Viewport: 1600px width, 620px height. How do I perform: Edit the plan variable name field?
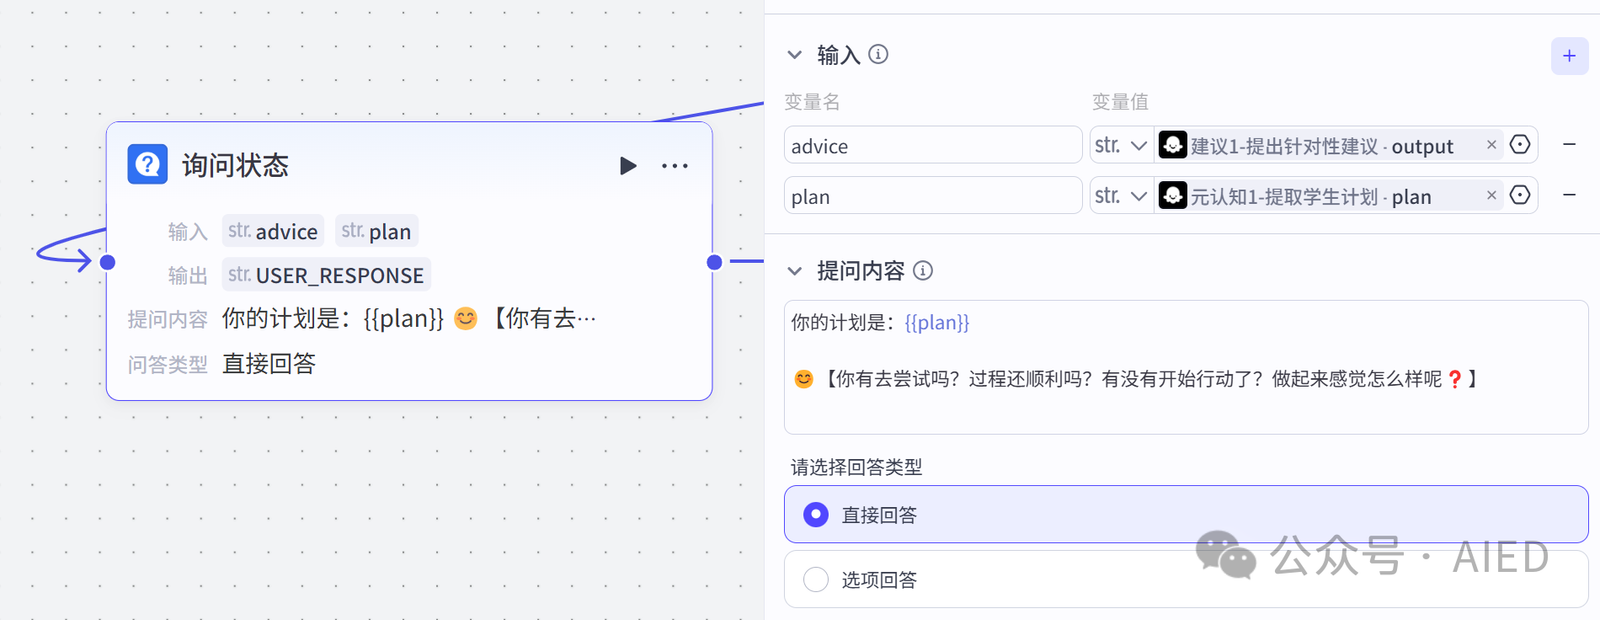click(933, 196)
